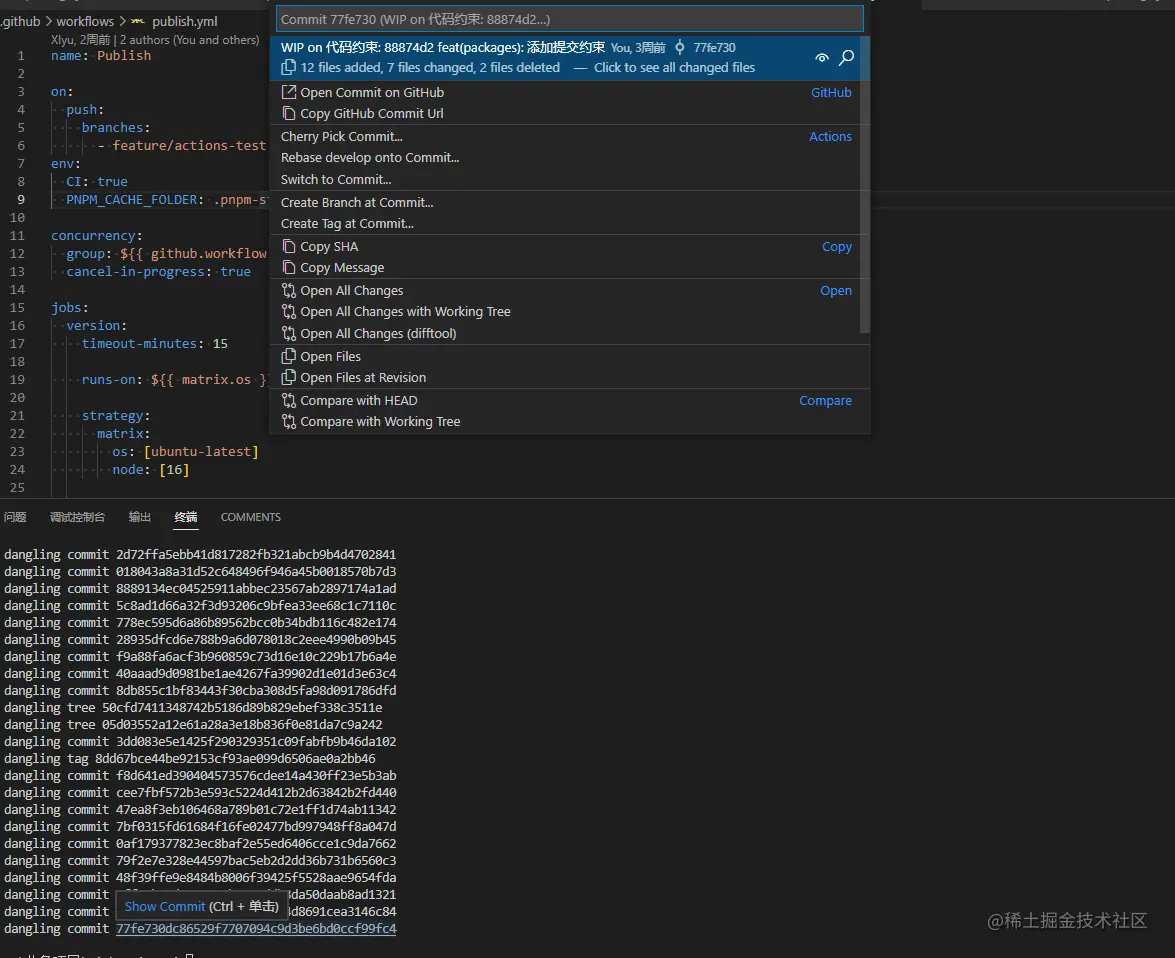Click Show Commit in the tooltip
The height and width of the screenshot is (958, 1175).
coord(165,906)
